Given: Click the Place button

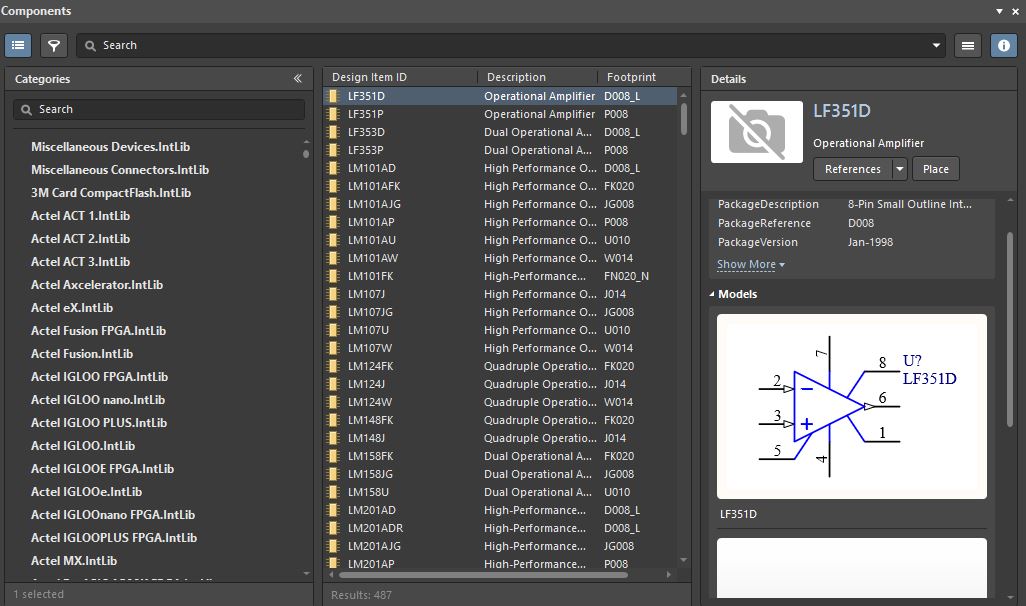Looking at the screenshot, I should point(935,169).
